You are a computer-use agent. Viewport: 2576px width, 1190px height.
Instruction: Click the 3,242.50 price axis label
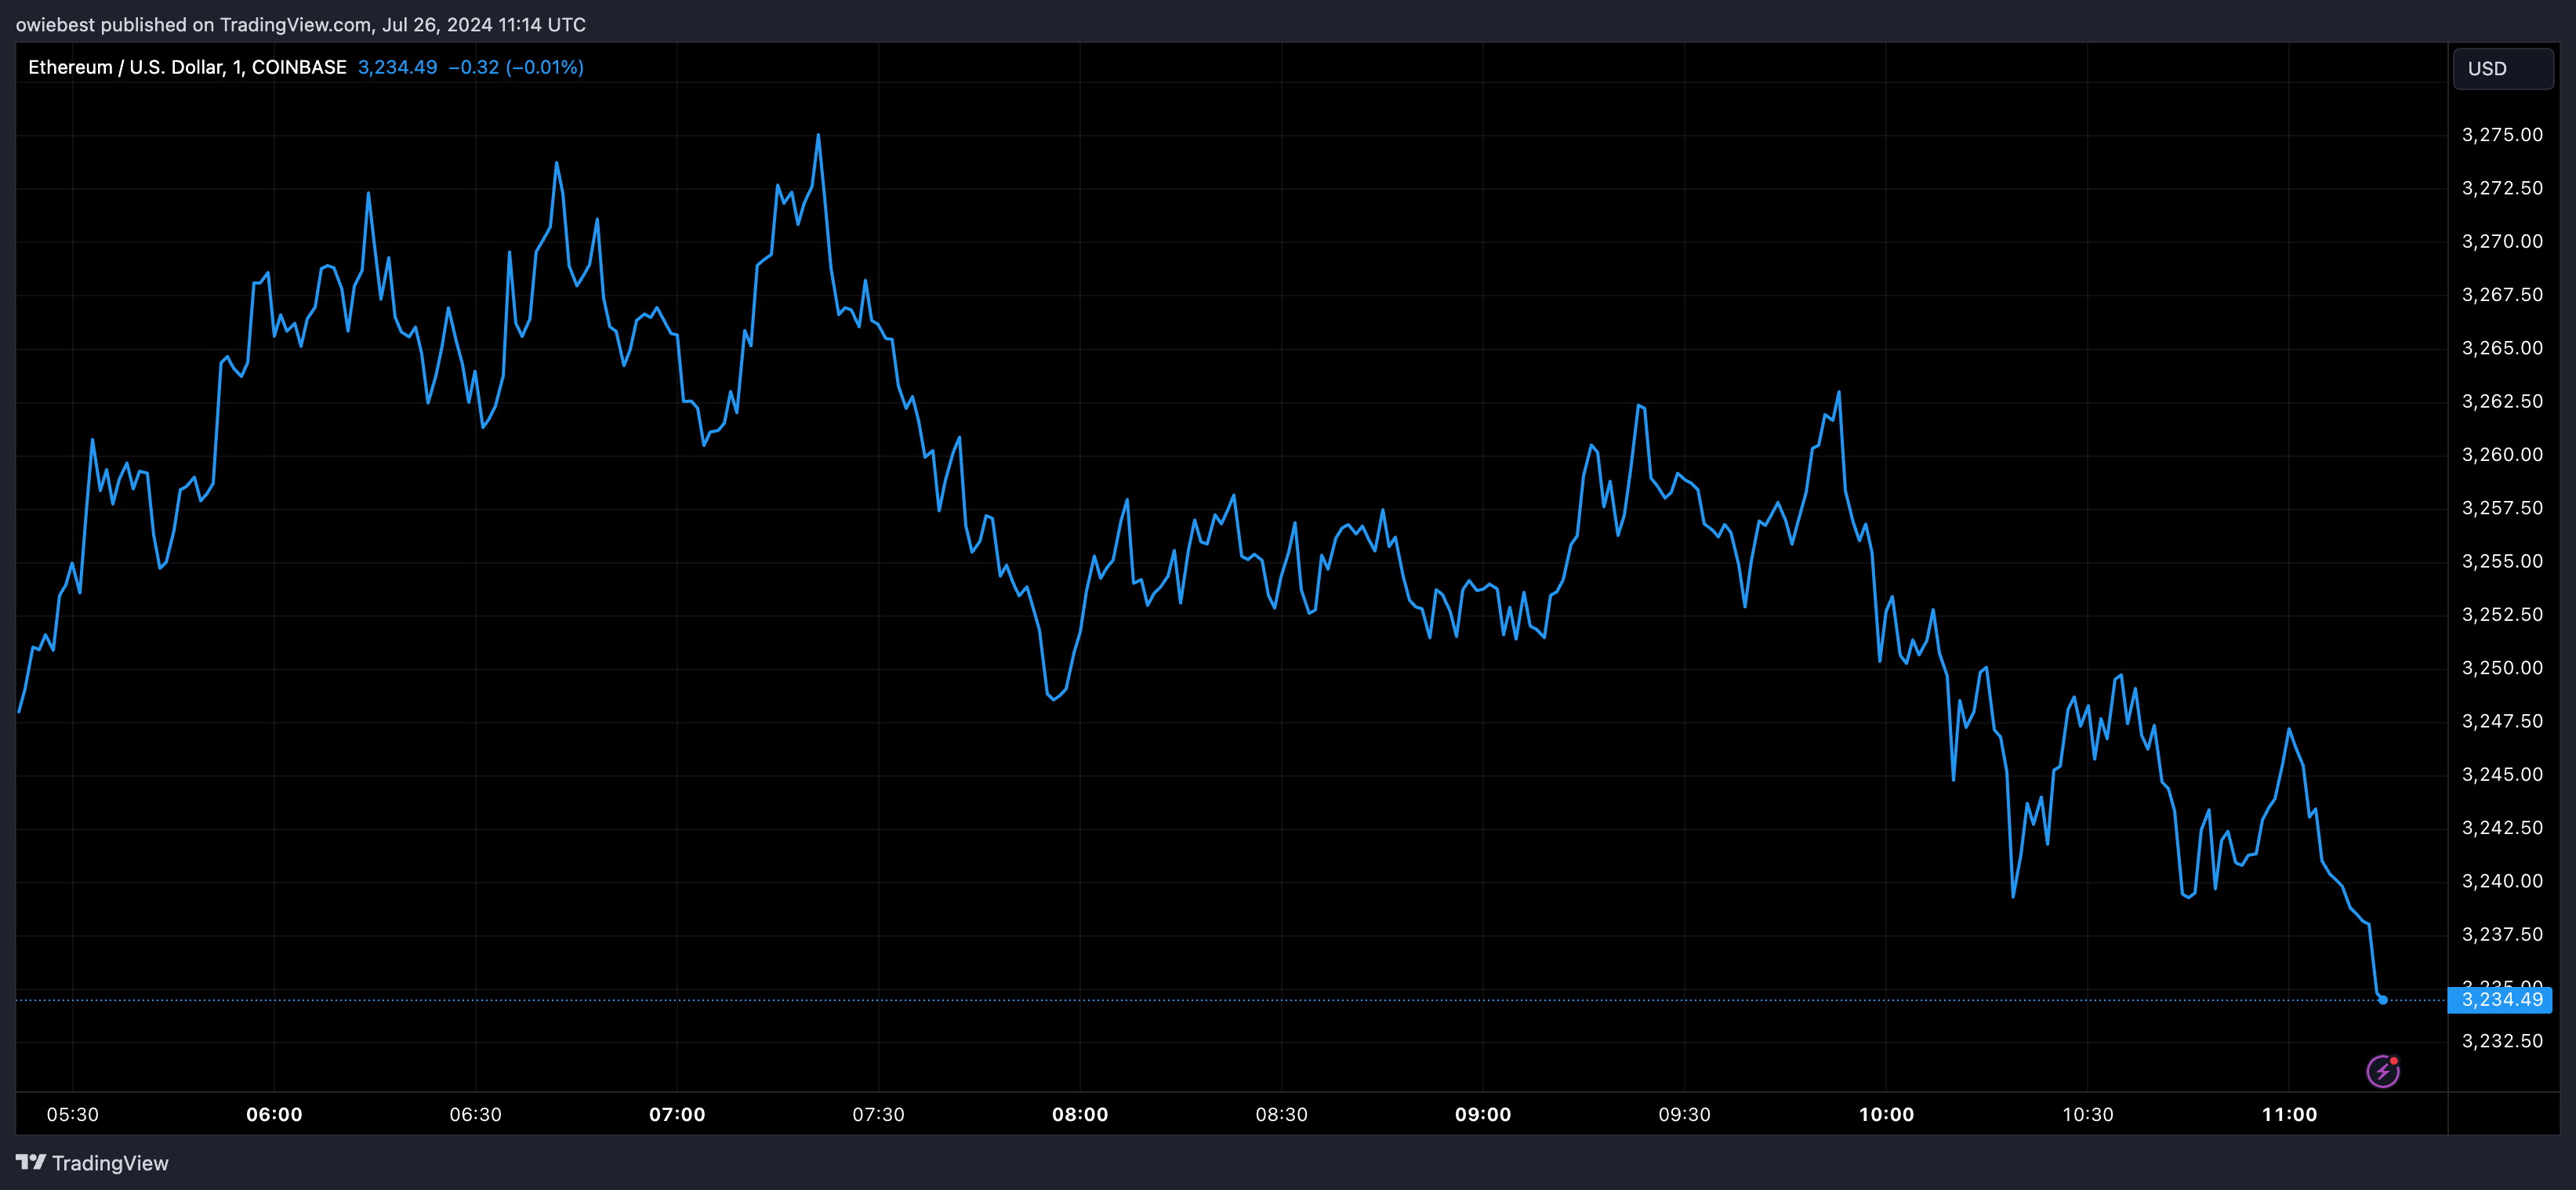coord(2502,828)
